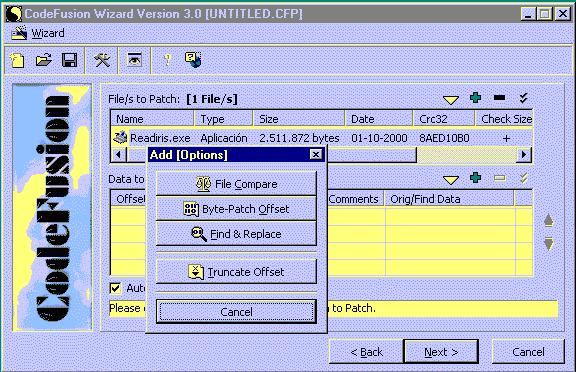Image resolution: width=576 pixels, height=372 pixels.
Task: Expand the yellow triangle dropdown above files list
Action: [451, 100]
